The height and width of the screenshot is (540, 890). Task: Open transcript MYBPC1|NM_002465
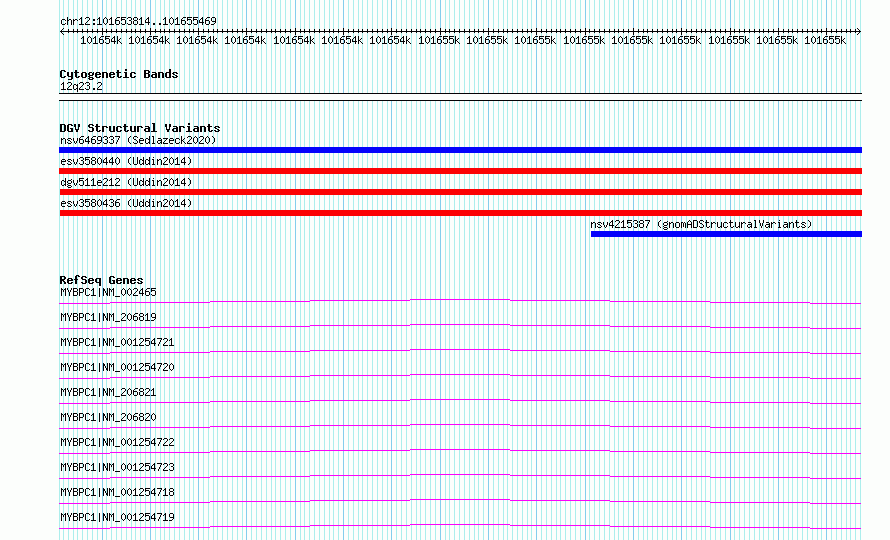(108, 292)
